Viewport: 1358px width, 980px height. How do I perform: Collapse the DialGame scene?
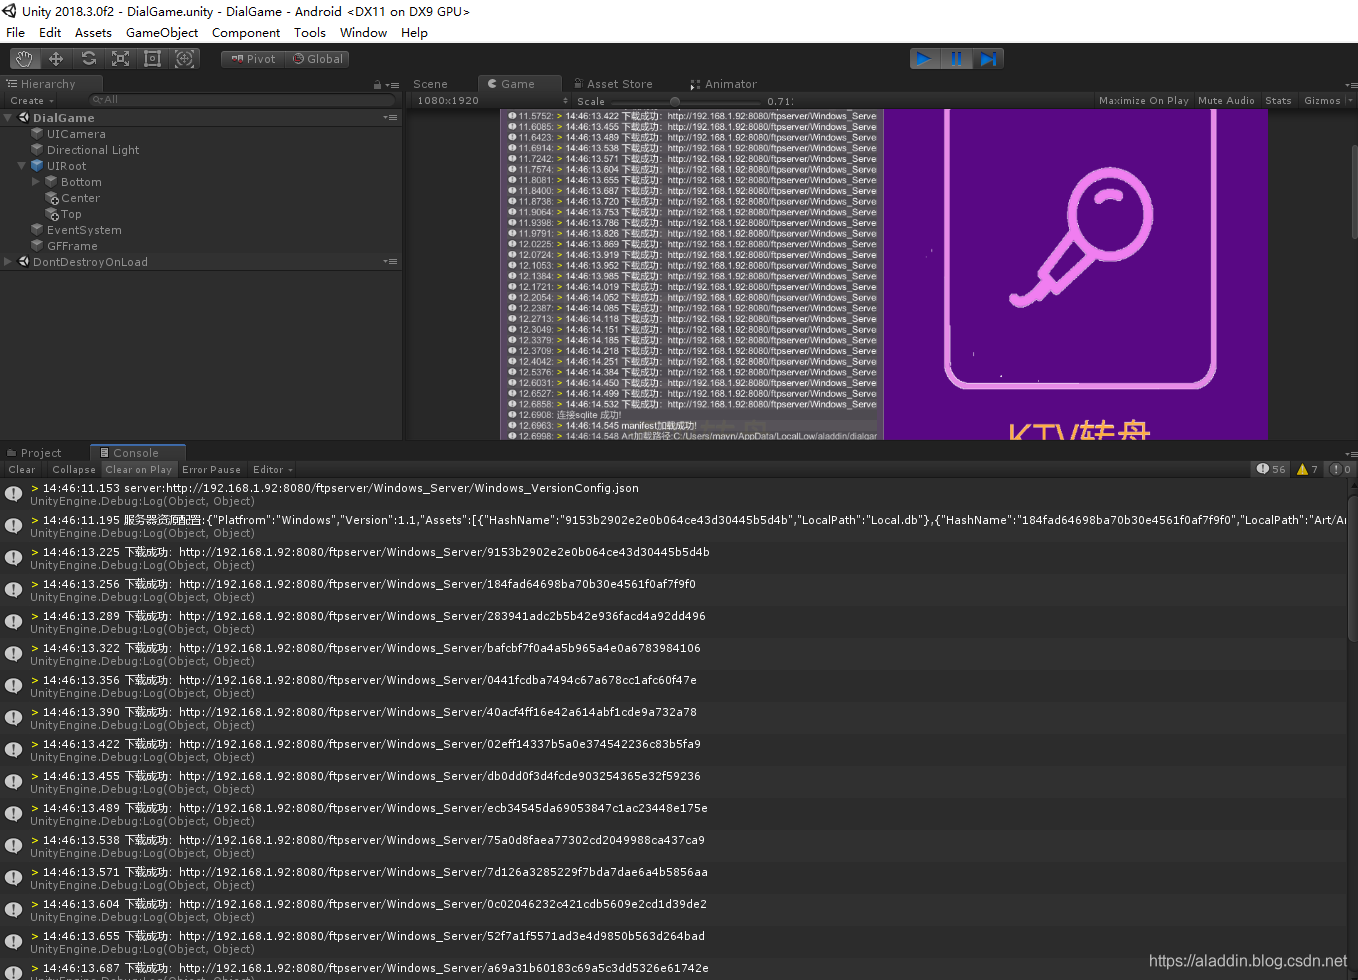(x=8, y=118)
